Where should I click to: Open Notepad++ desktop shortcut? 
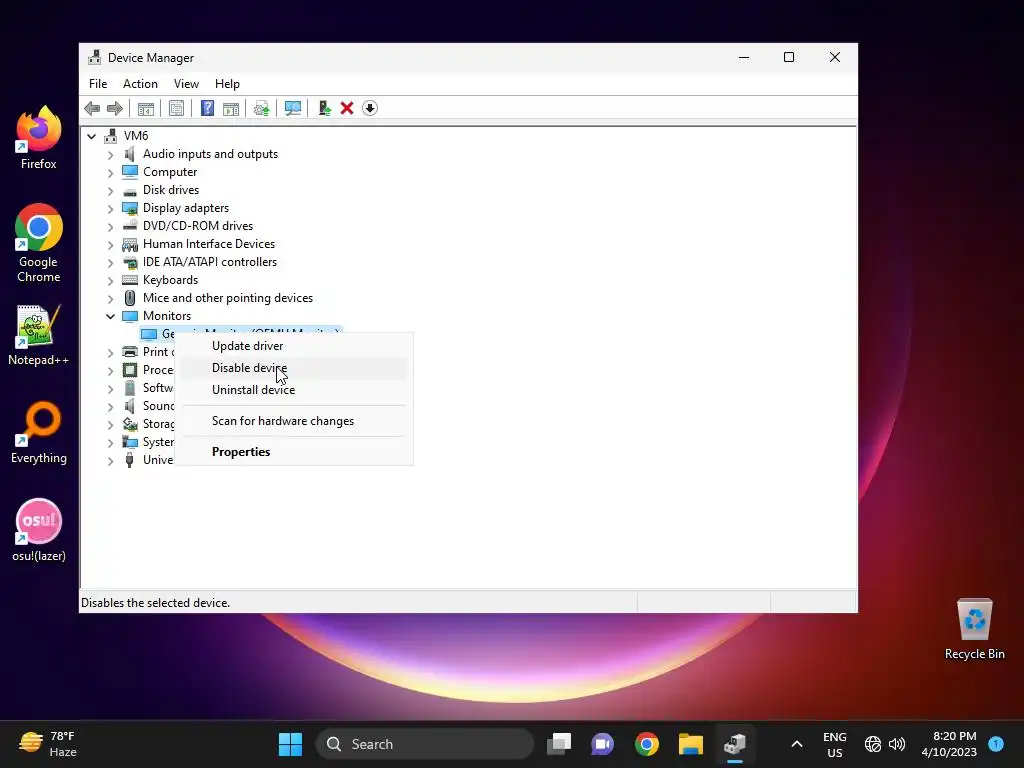(39, 335)
